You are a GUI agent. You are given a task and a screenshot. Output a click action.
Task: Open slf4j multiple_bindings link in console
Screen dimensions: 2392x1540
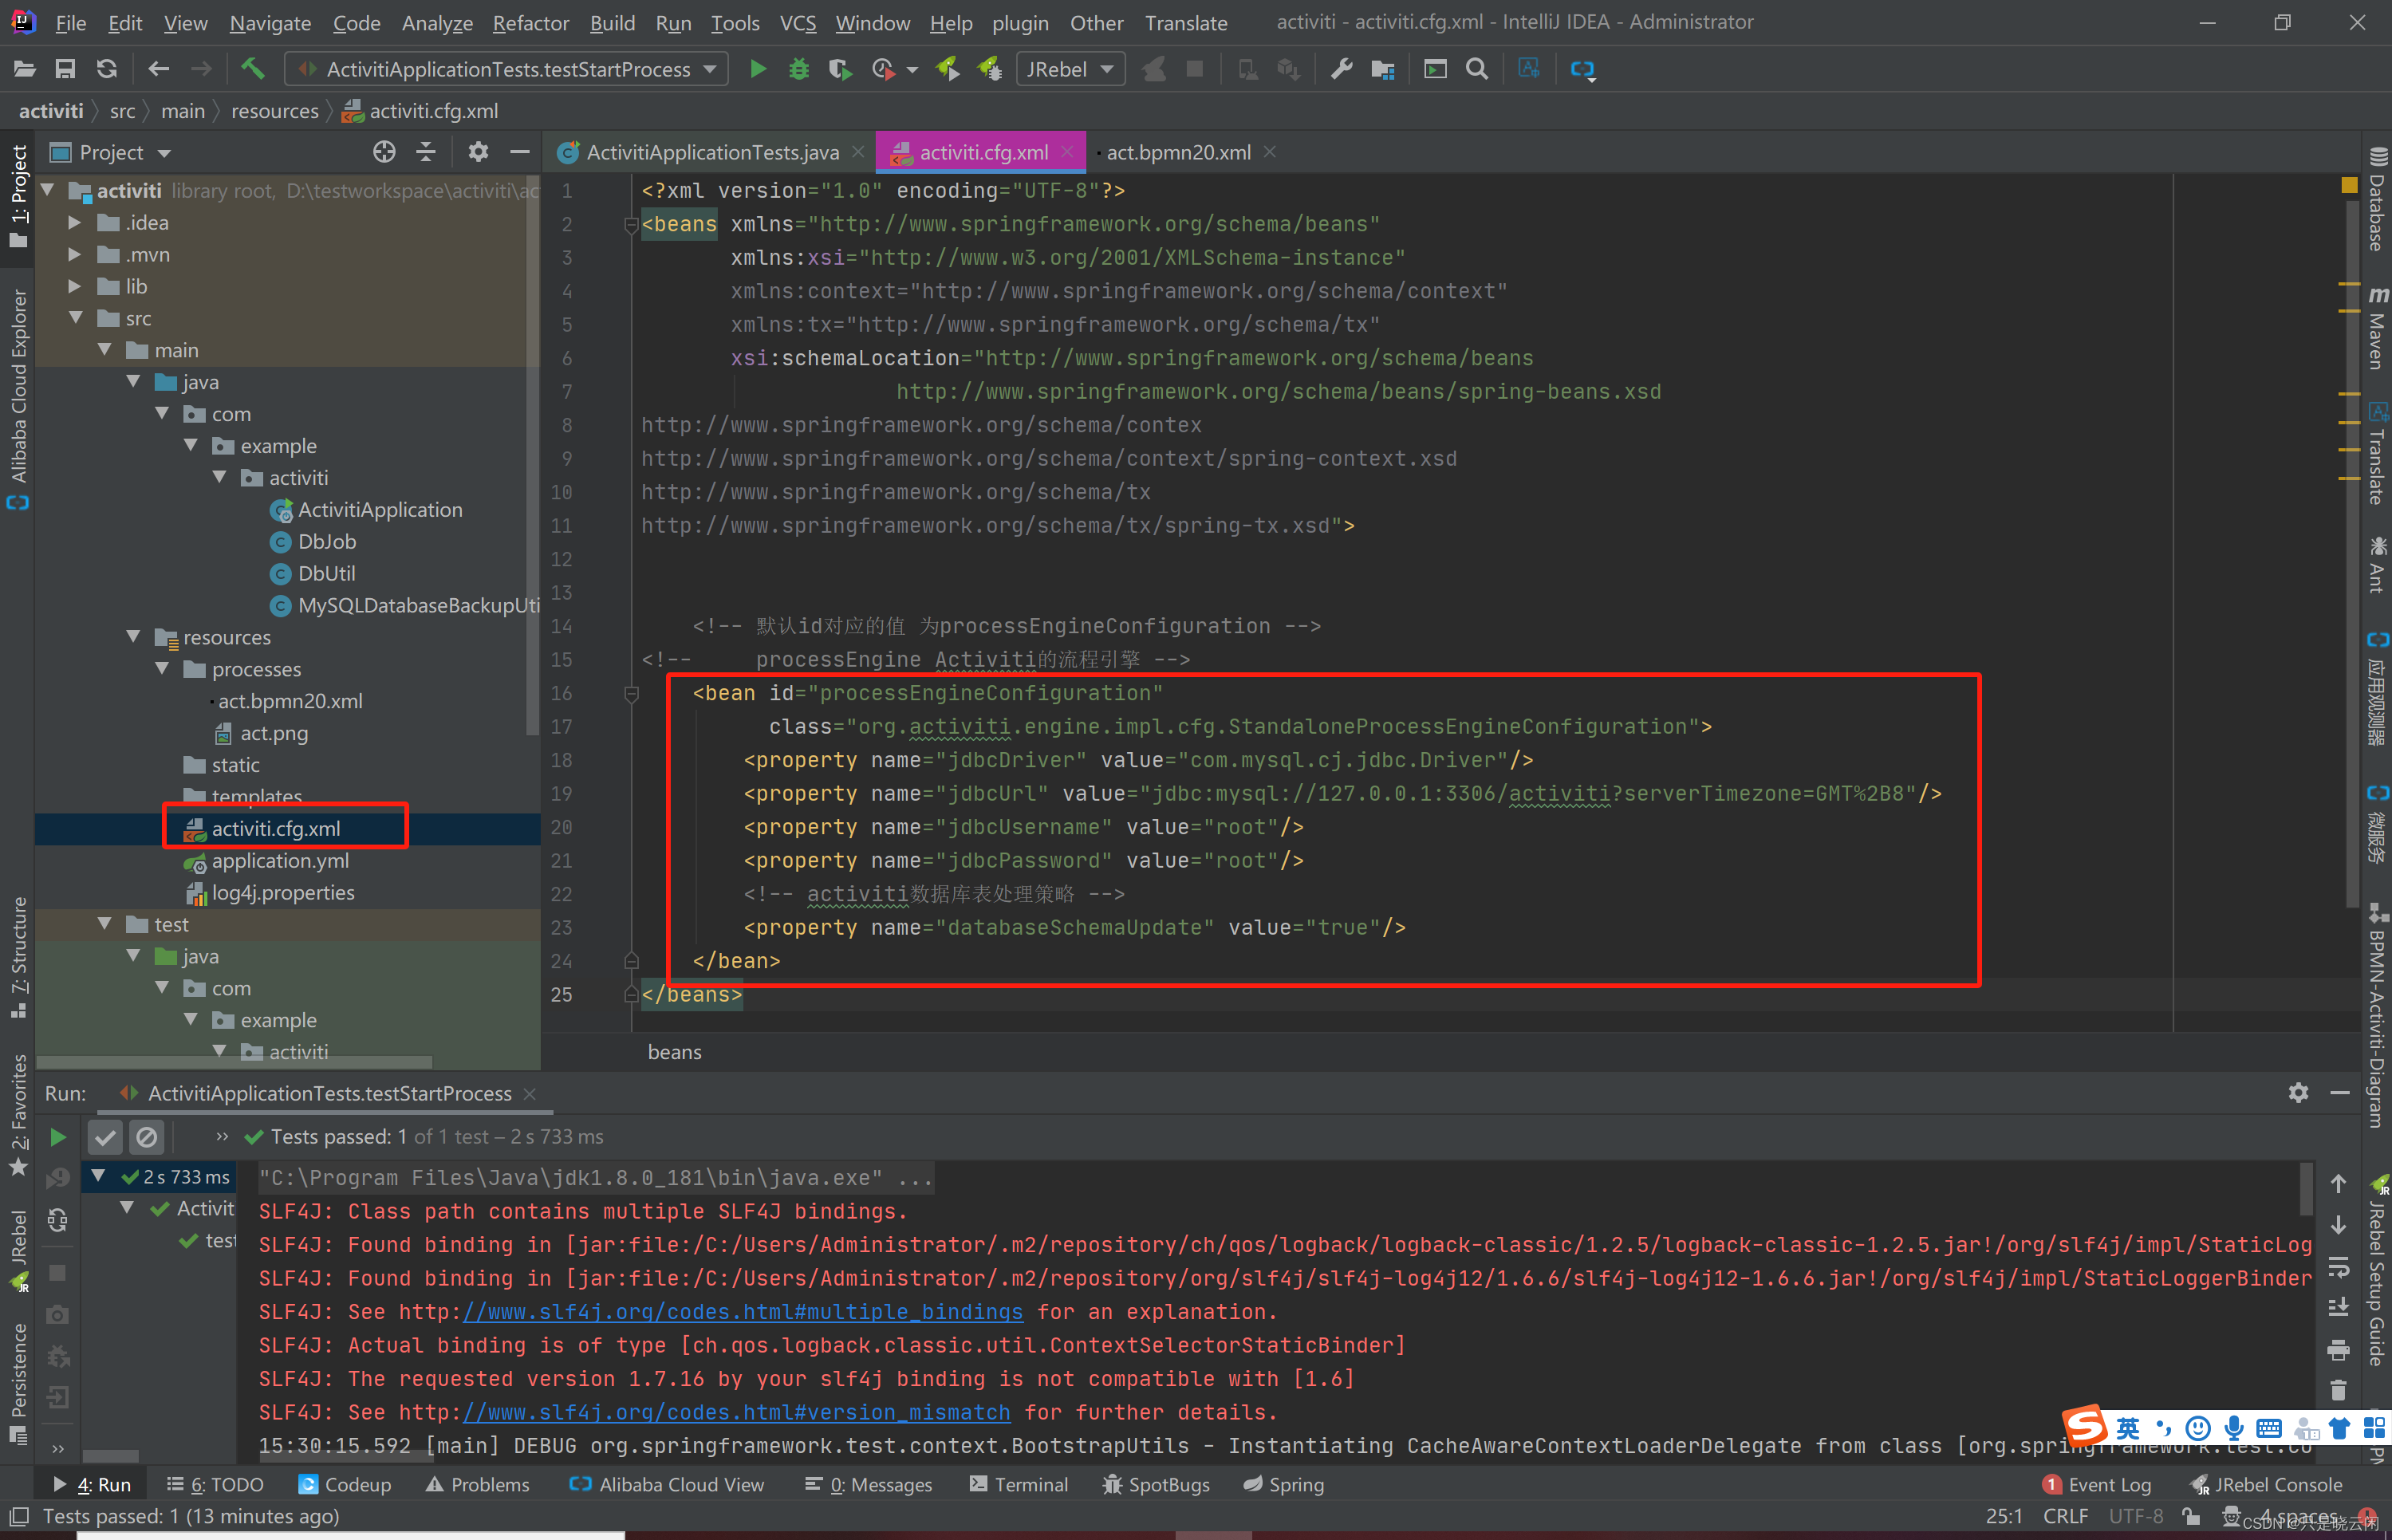tap(742, 1311)
